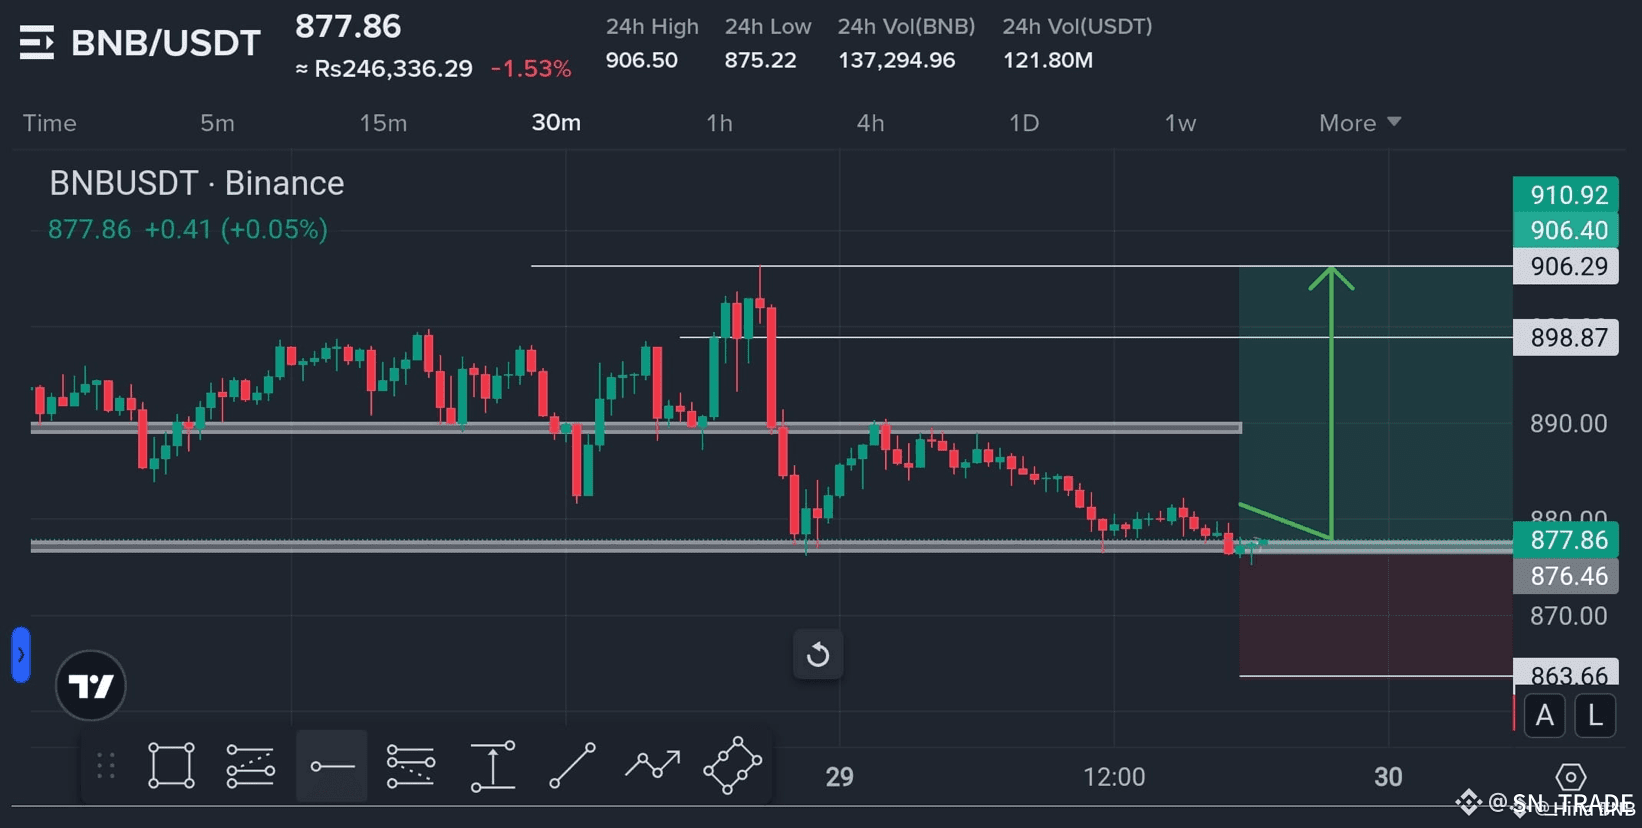This screenshot has height=828, width=1642.
Task: Switch to the 15m timeframe
Action: (383, 123)
